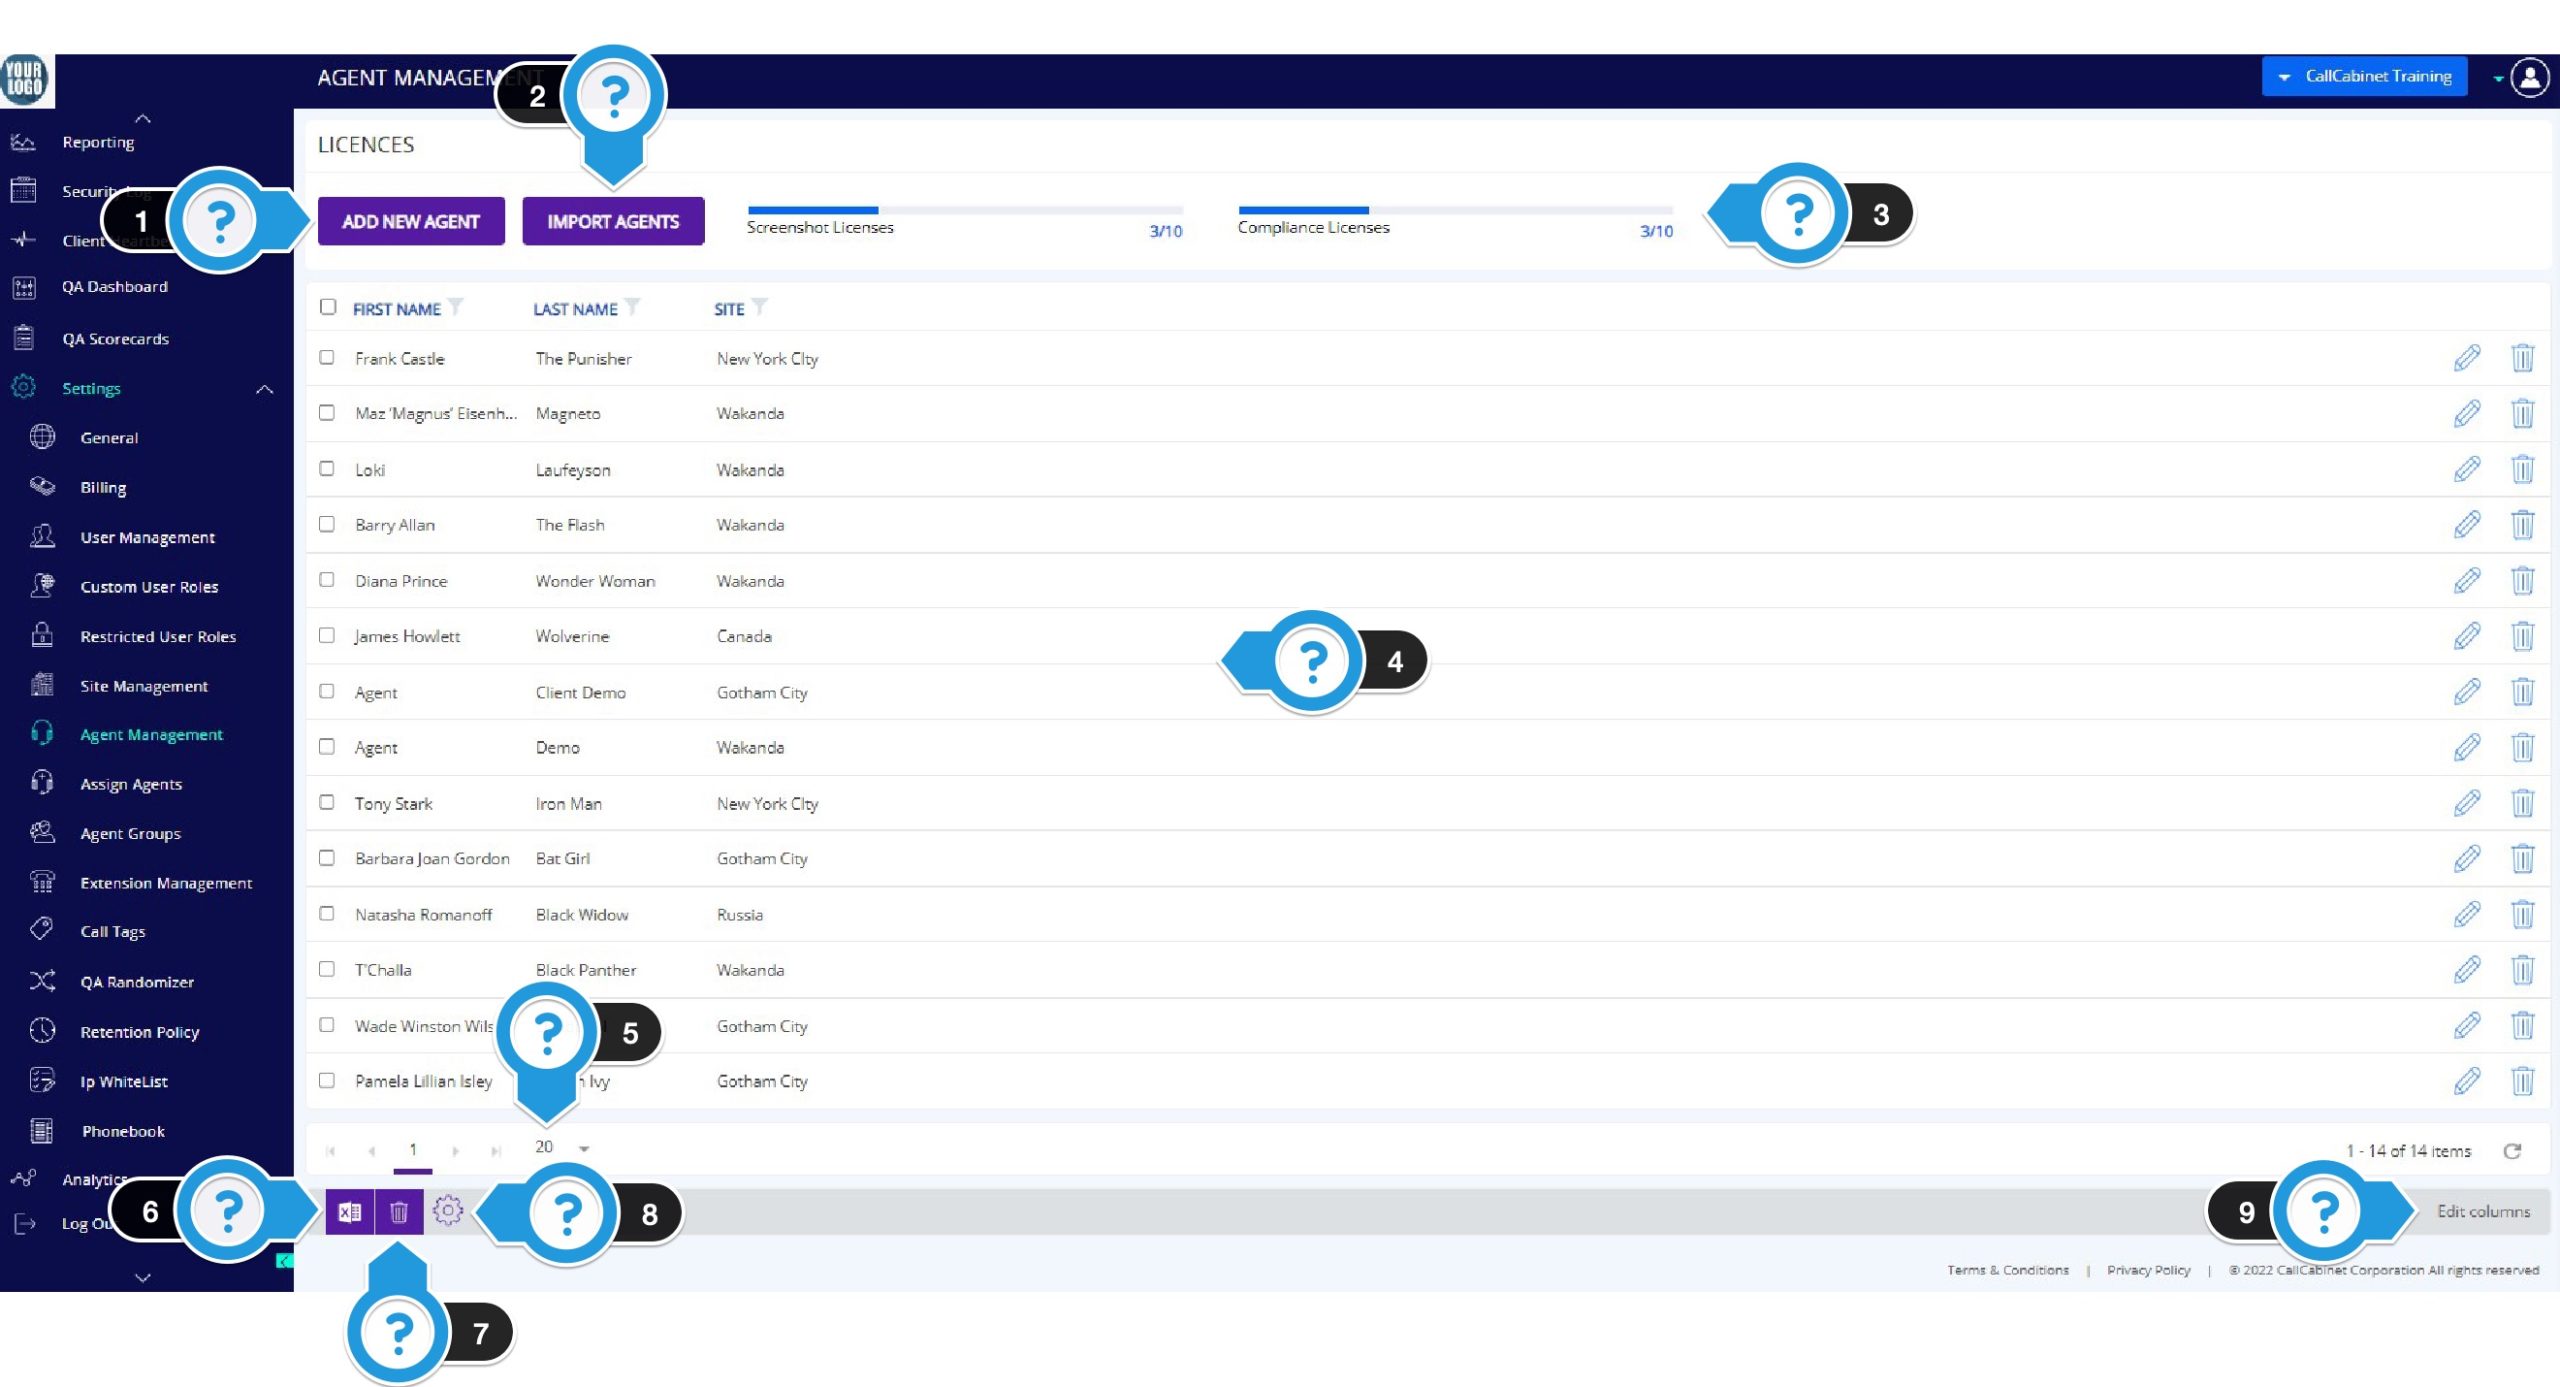
Task: Open QA Dashboard in sidebar
Action: 115,287
